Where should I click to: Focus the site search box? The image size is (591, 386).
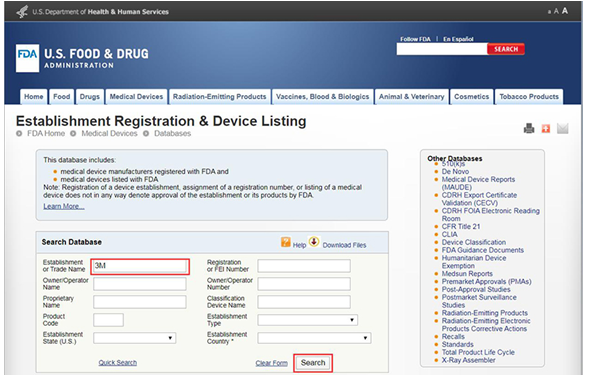click(x=442, y=49)
